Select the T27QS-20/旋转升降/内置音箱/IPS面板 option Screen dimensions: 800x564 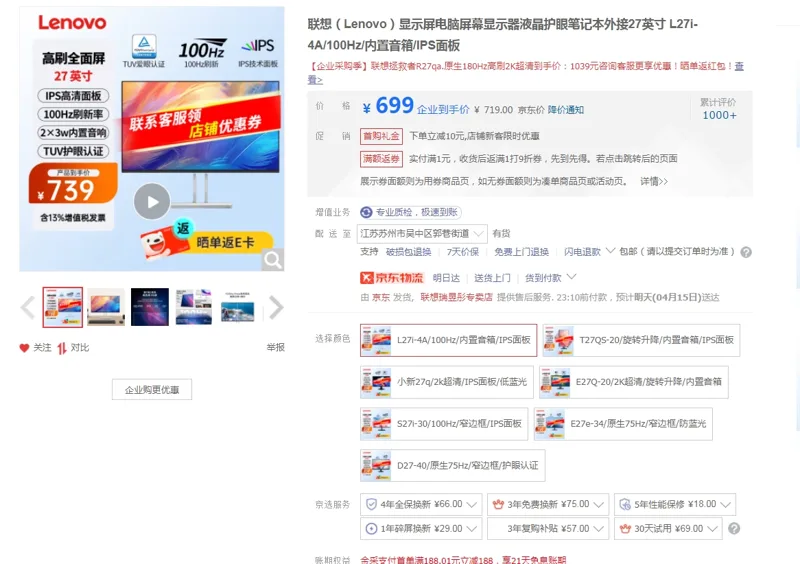pyautogui.click(x=641, y=340)
